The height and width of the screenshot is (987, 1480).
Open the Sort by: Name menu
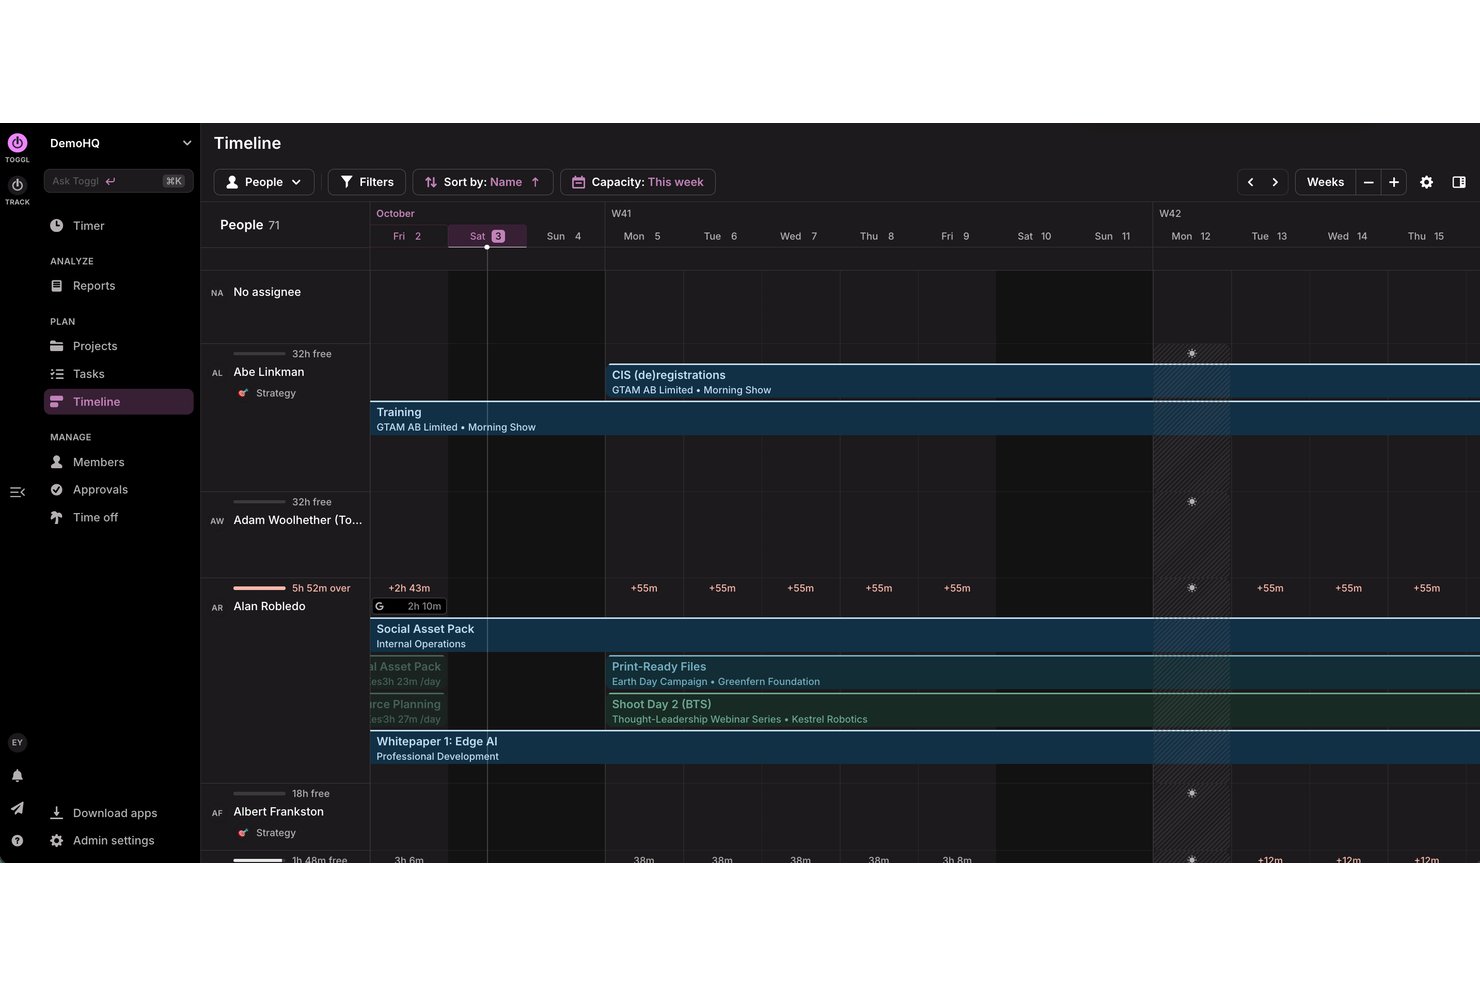[482, 182]
